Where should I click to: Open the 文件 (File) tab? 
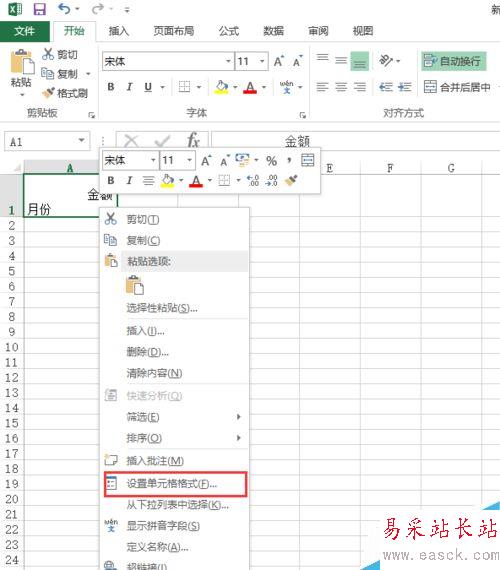(25, 31)
